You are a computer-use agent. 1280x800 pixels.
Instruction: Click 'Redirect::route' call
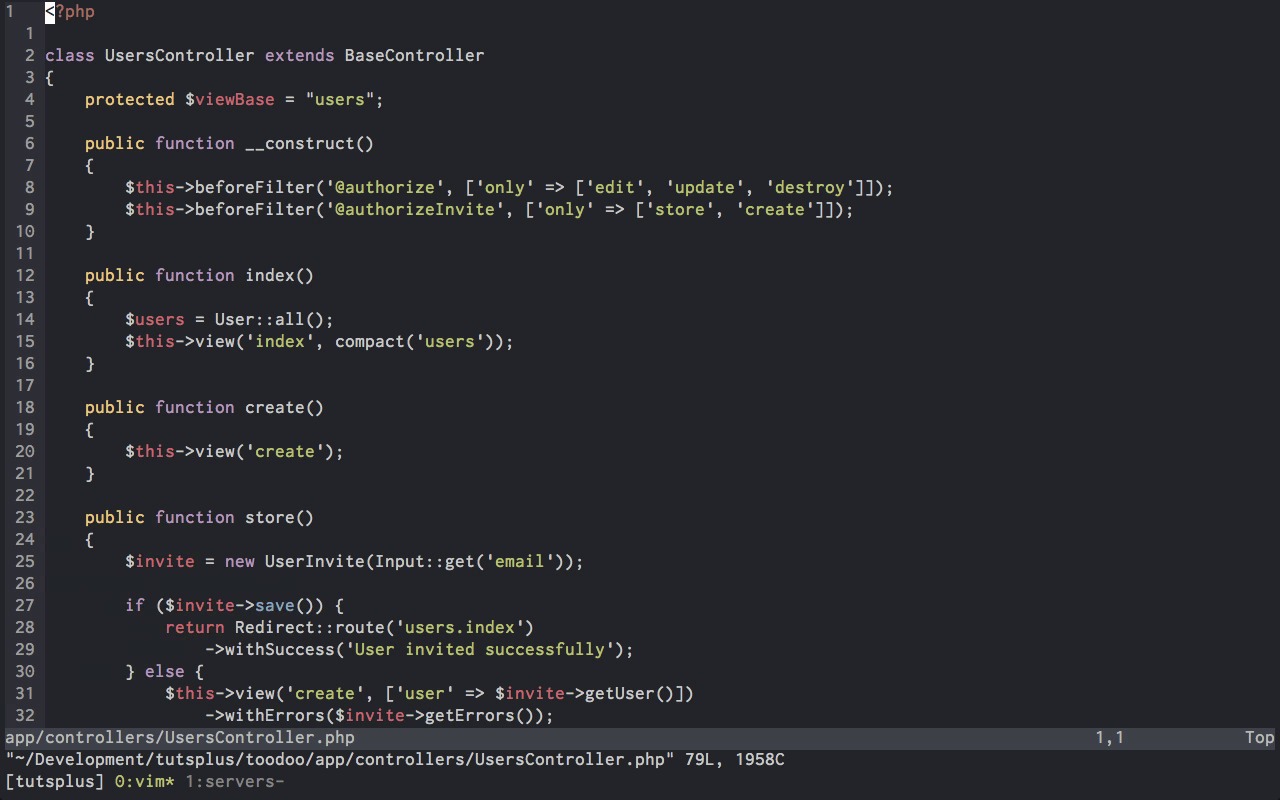click(x=310, y=628)
